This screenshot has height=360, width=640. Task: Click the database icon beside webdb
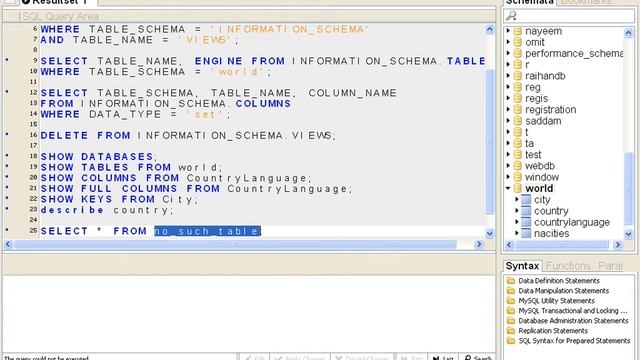[518, 166]
